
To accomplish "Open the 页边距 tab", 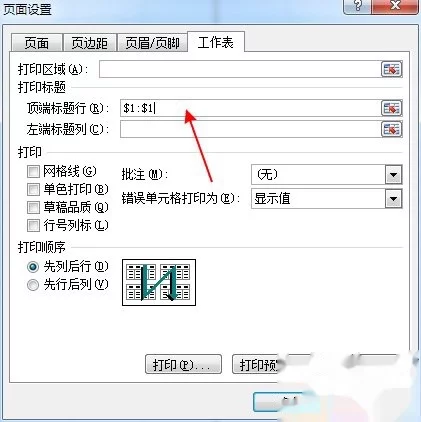I will (90, 43).
